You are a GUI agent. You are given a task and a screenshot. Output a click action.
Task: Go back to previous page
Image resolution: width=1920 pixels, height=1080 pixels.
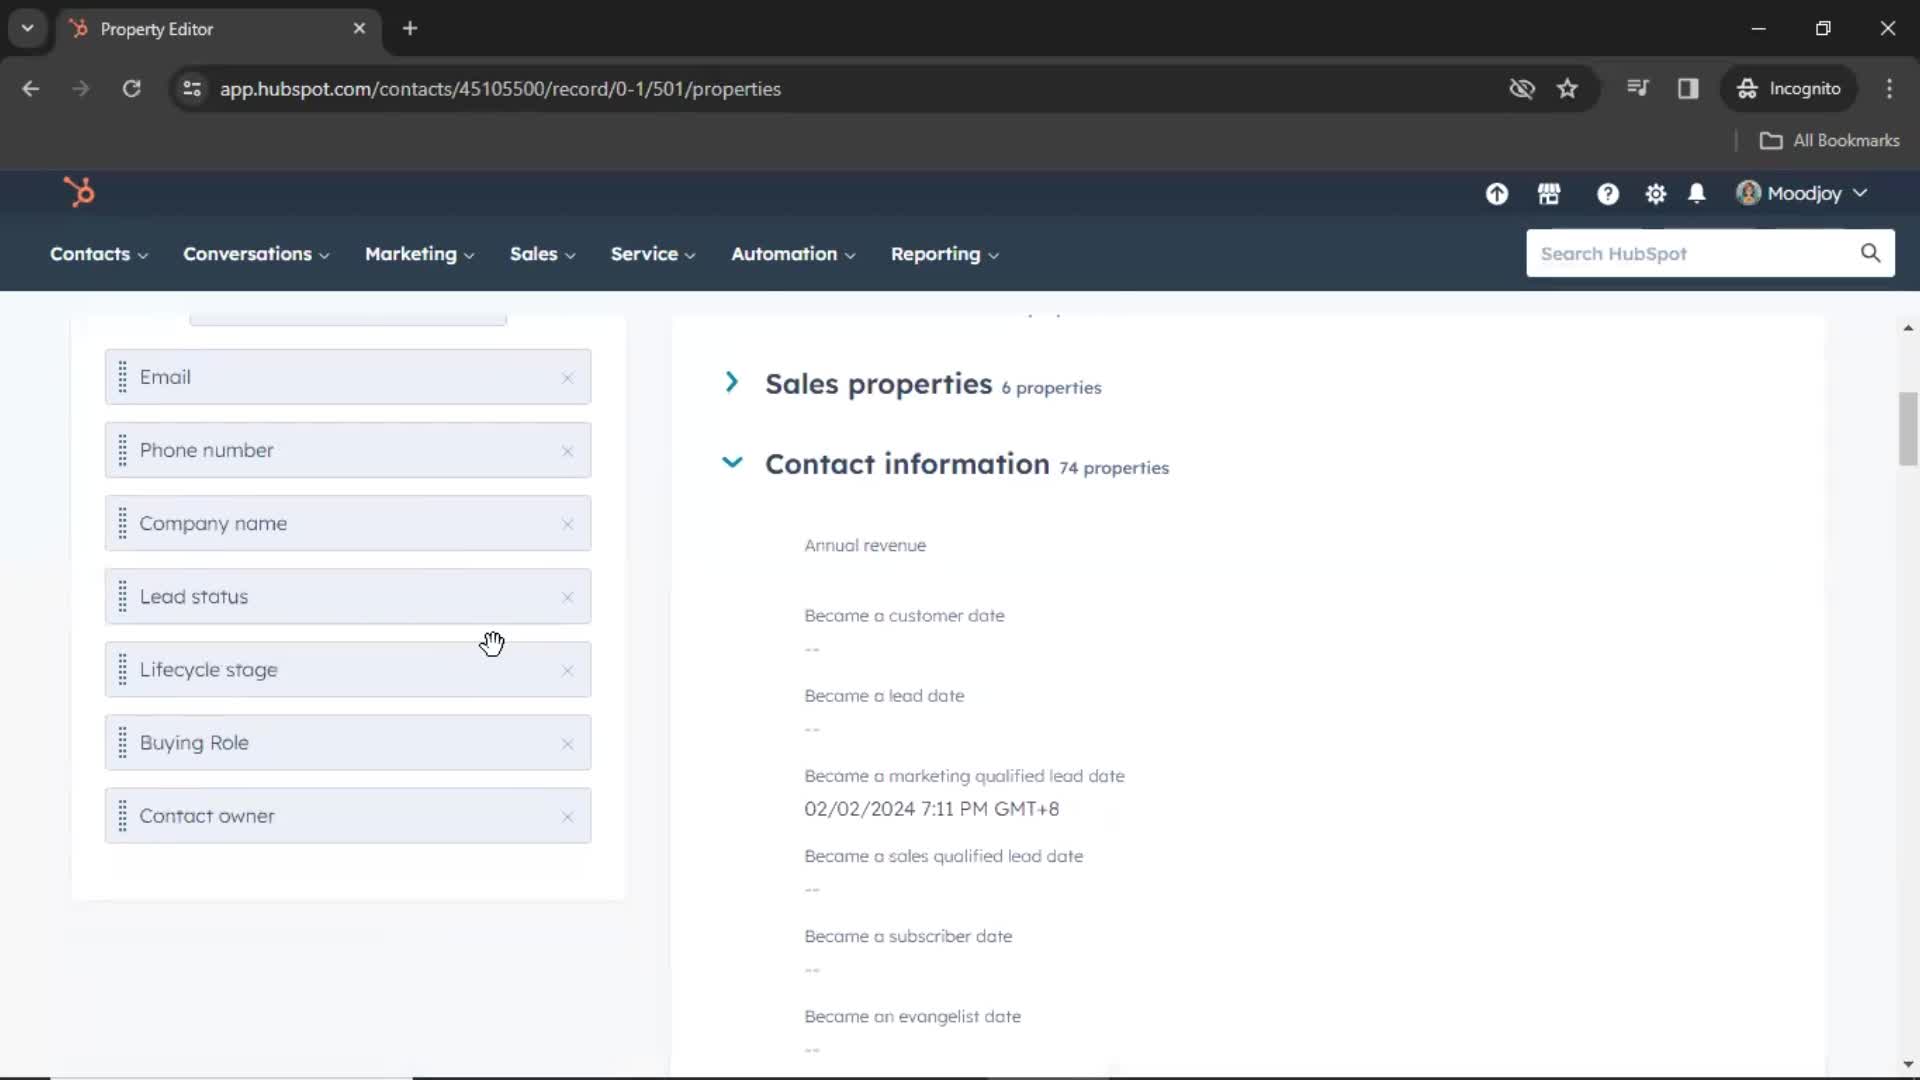[x=31, y=88]
